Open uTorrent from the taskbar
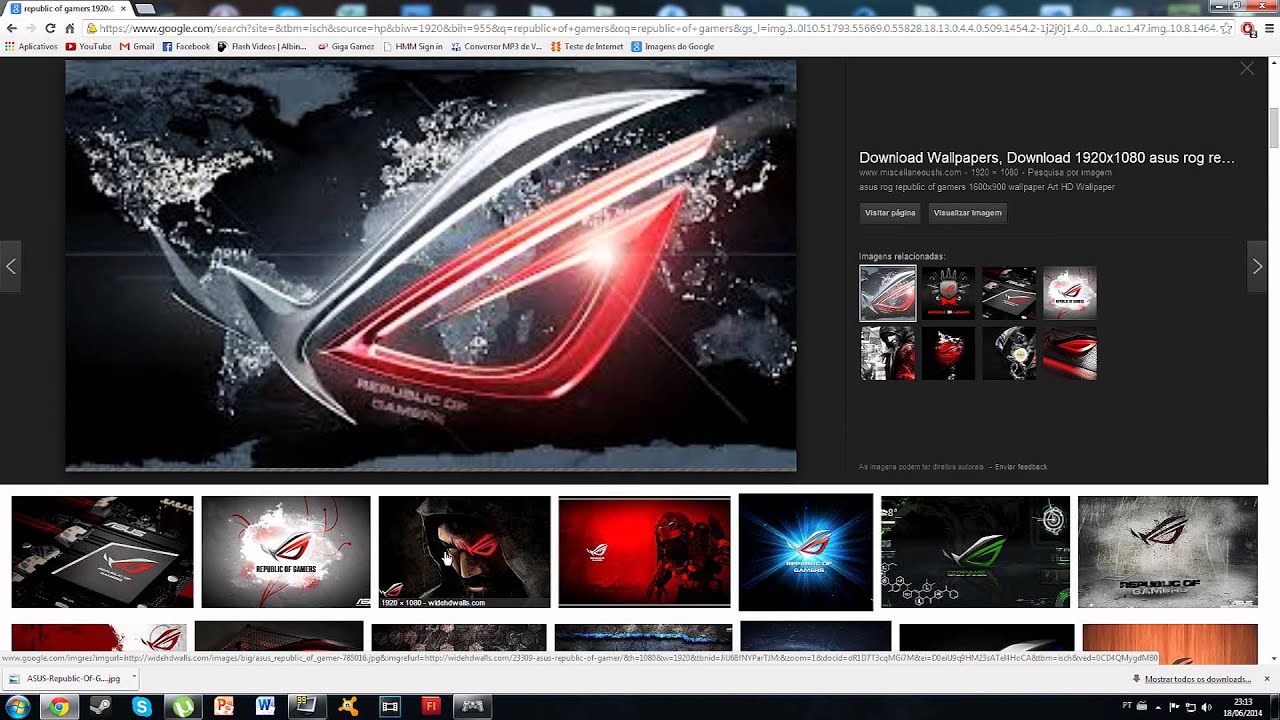 [183, 707]
